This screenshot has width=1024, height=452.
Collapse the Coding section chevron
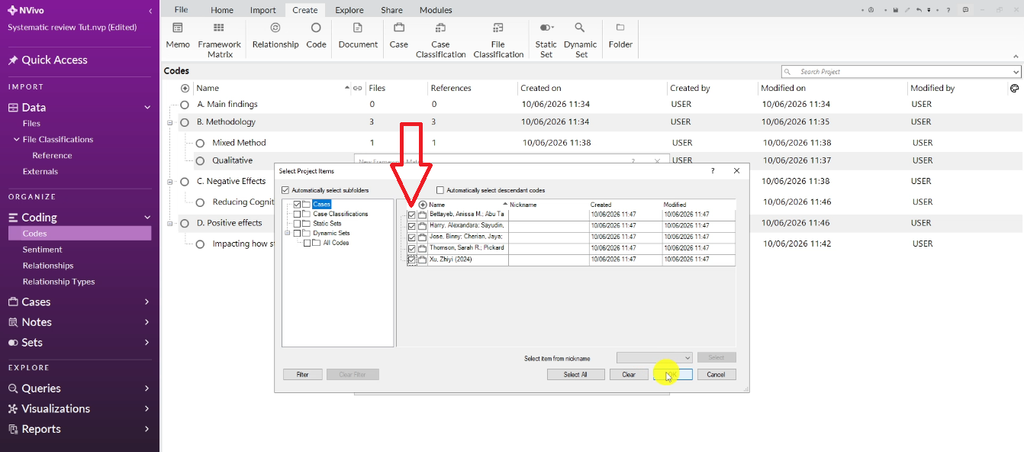coord(146,218)
